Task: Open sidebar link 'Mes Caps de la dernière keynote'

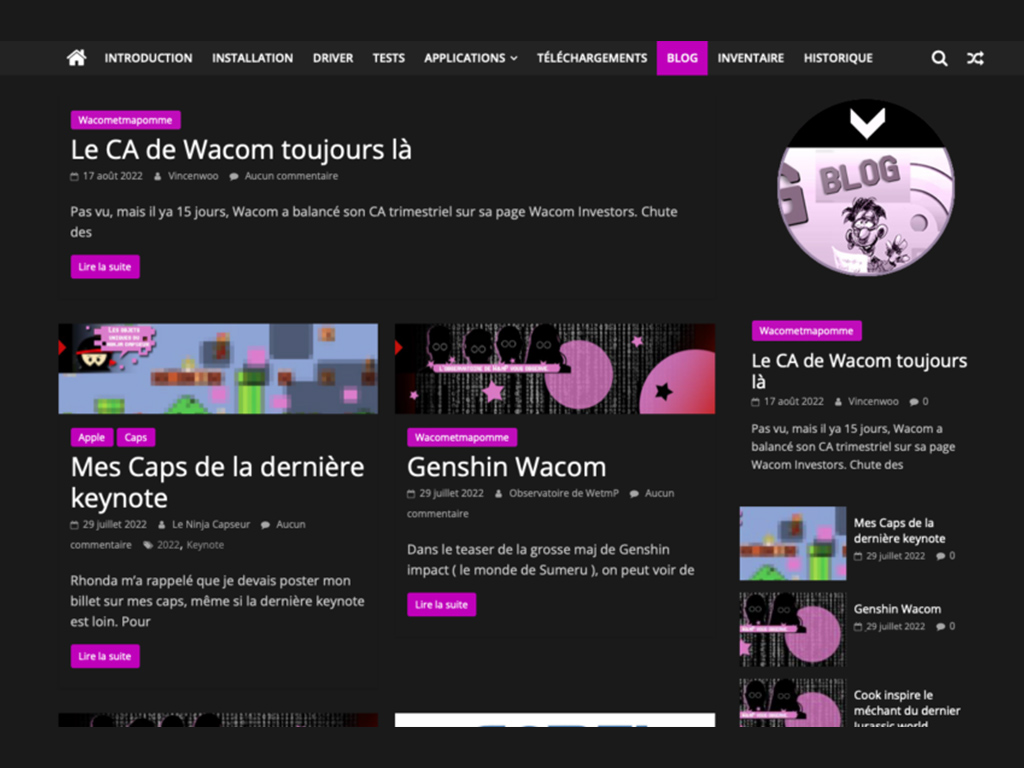Action: coord(899,530)
